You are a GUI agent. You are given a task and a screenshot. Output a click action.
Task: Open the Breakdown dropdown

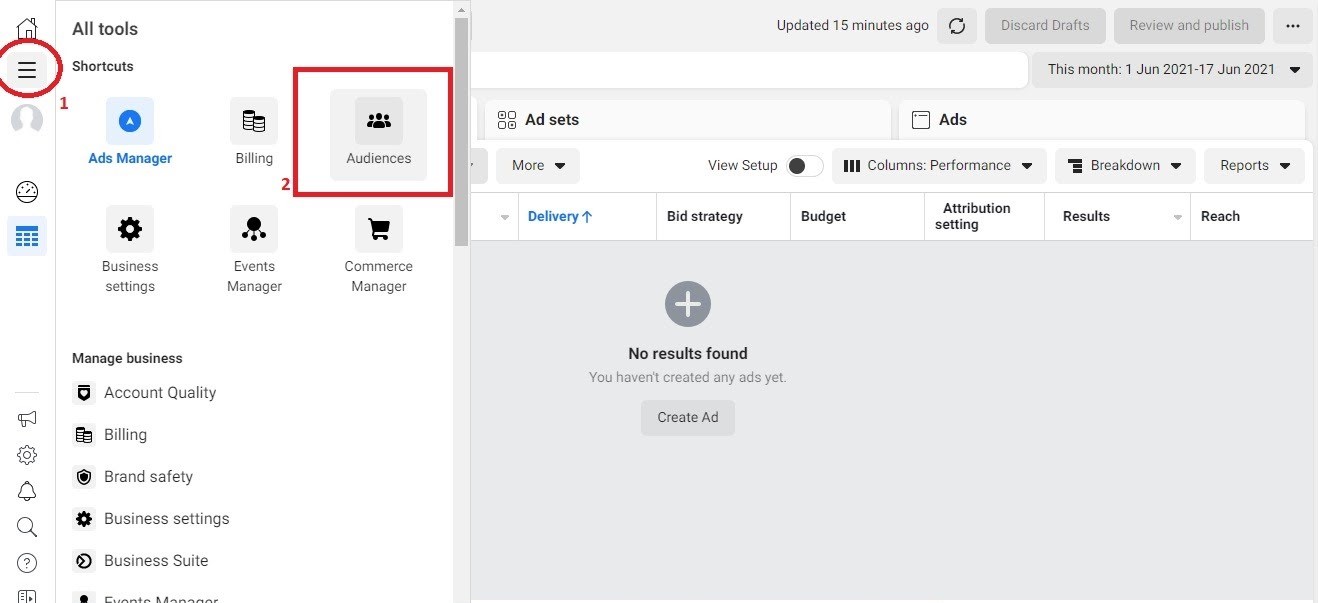coord(1124,166)
